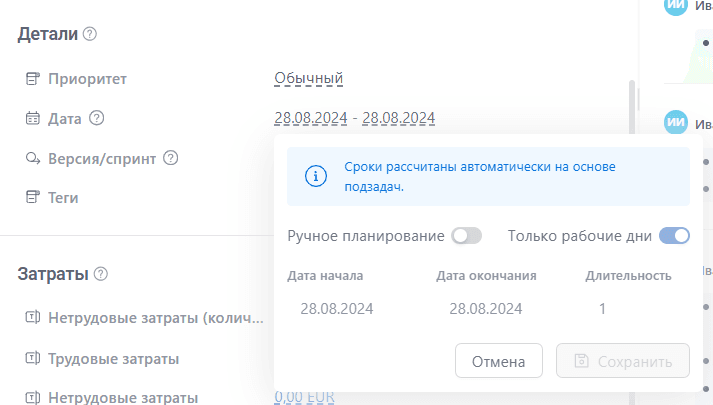
Task: Open the Обычный priority dropdown
Action: [309, 78]
